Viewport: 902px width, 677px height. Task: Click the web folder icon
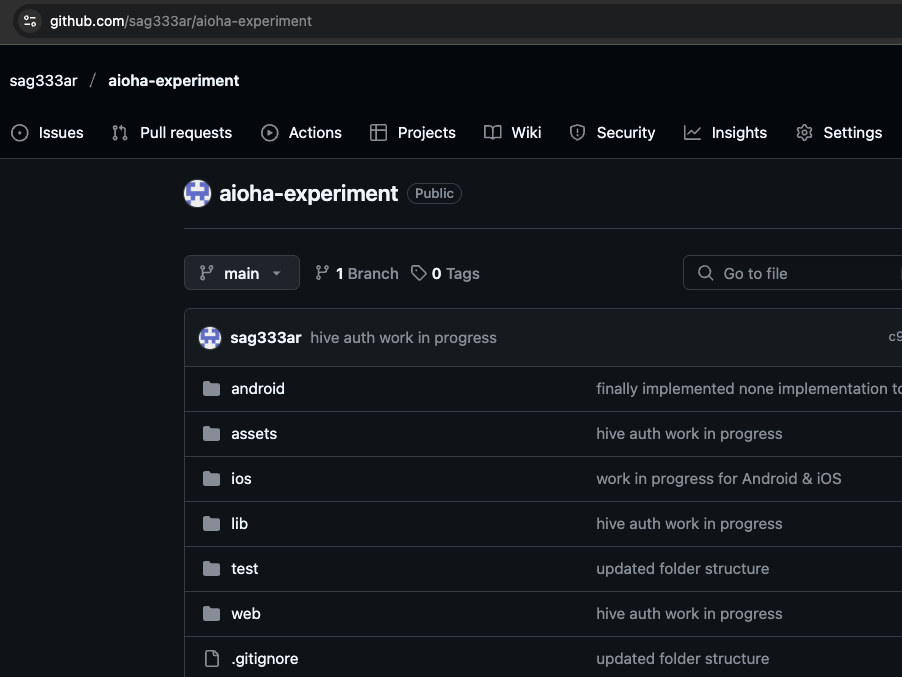(x=212, y=614)
